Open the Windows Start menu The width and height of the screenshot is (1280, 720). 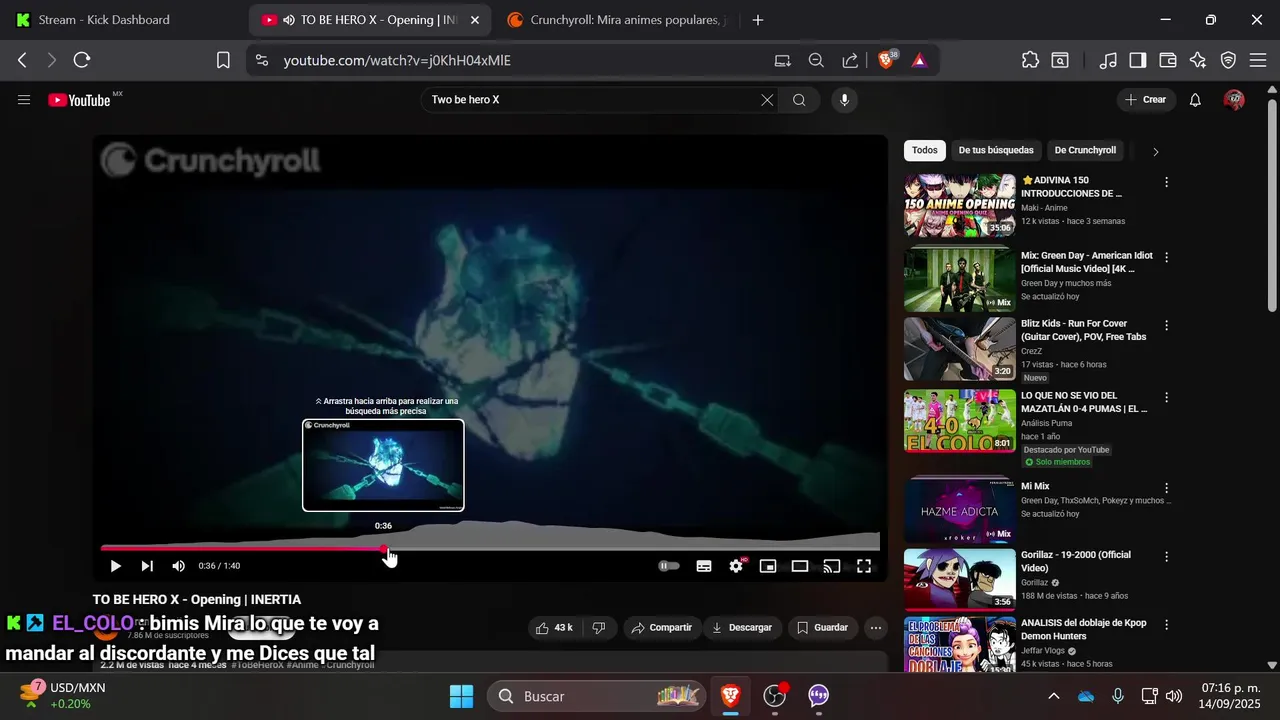(461, 696)
